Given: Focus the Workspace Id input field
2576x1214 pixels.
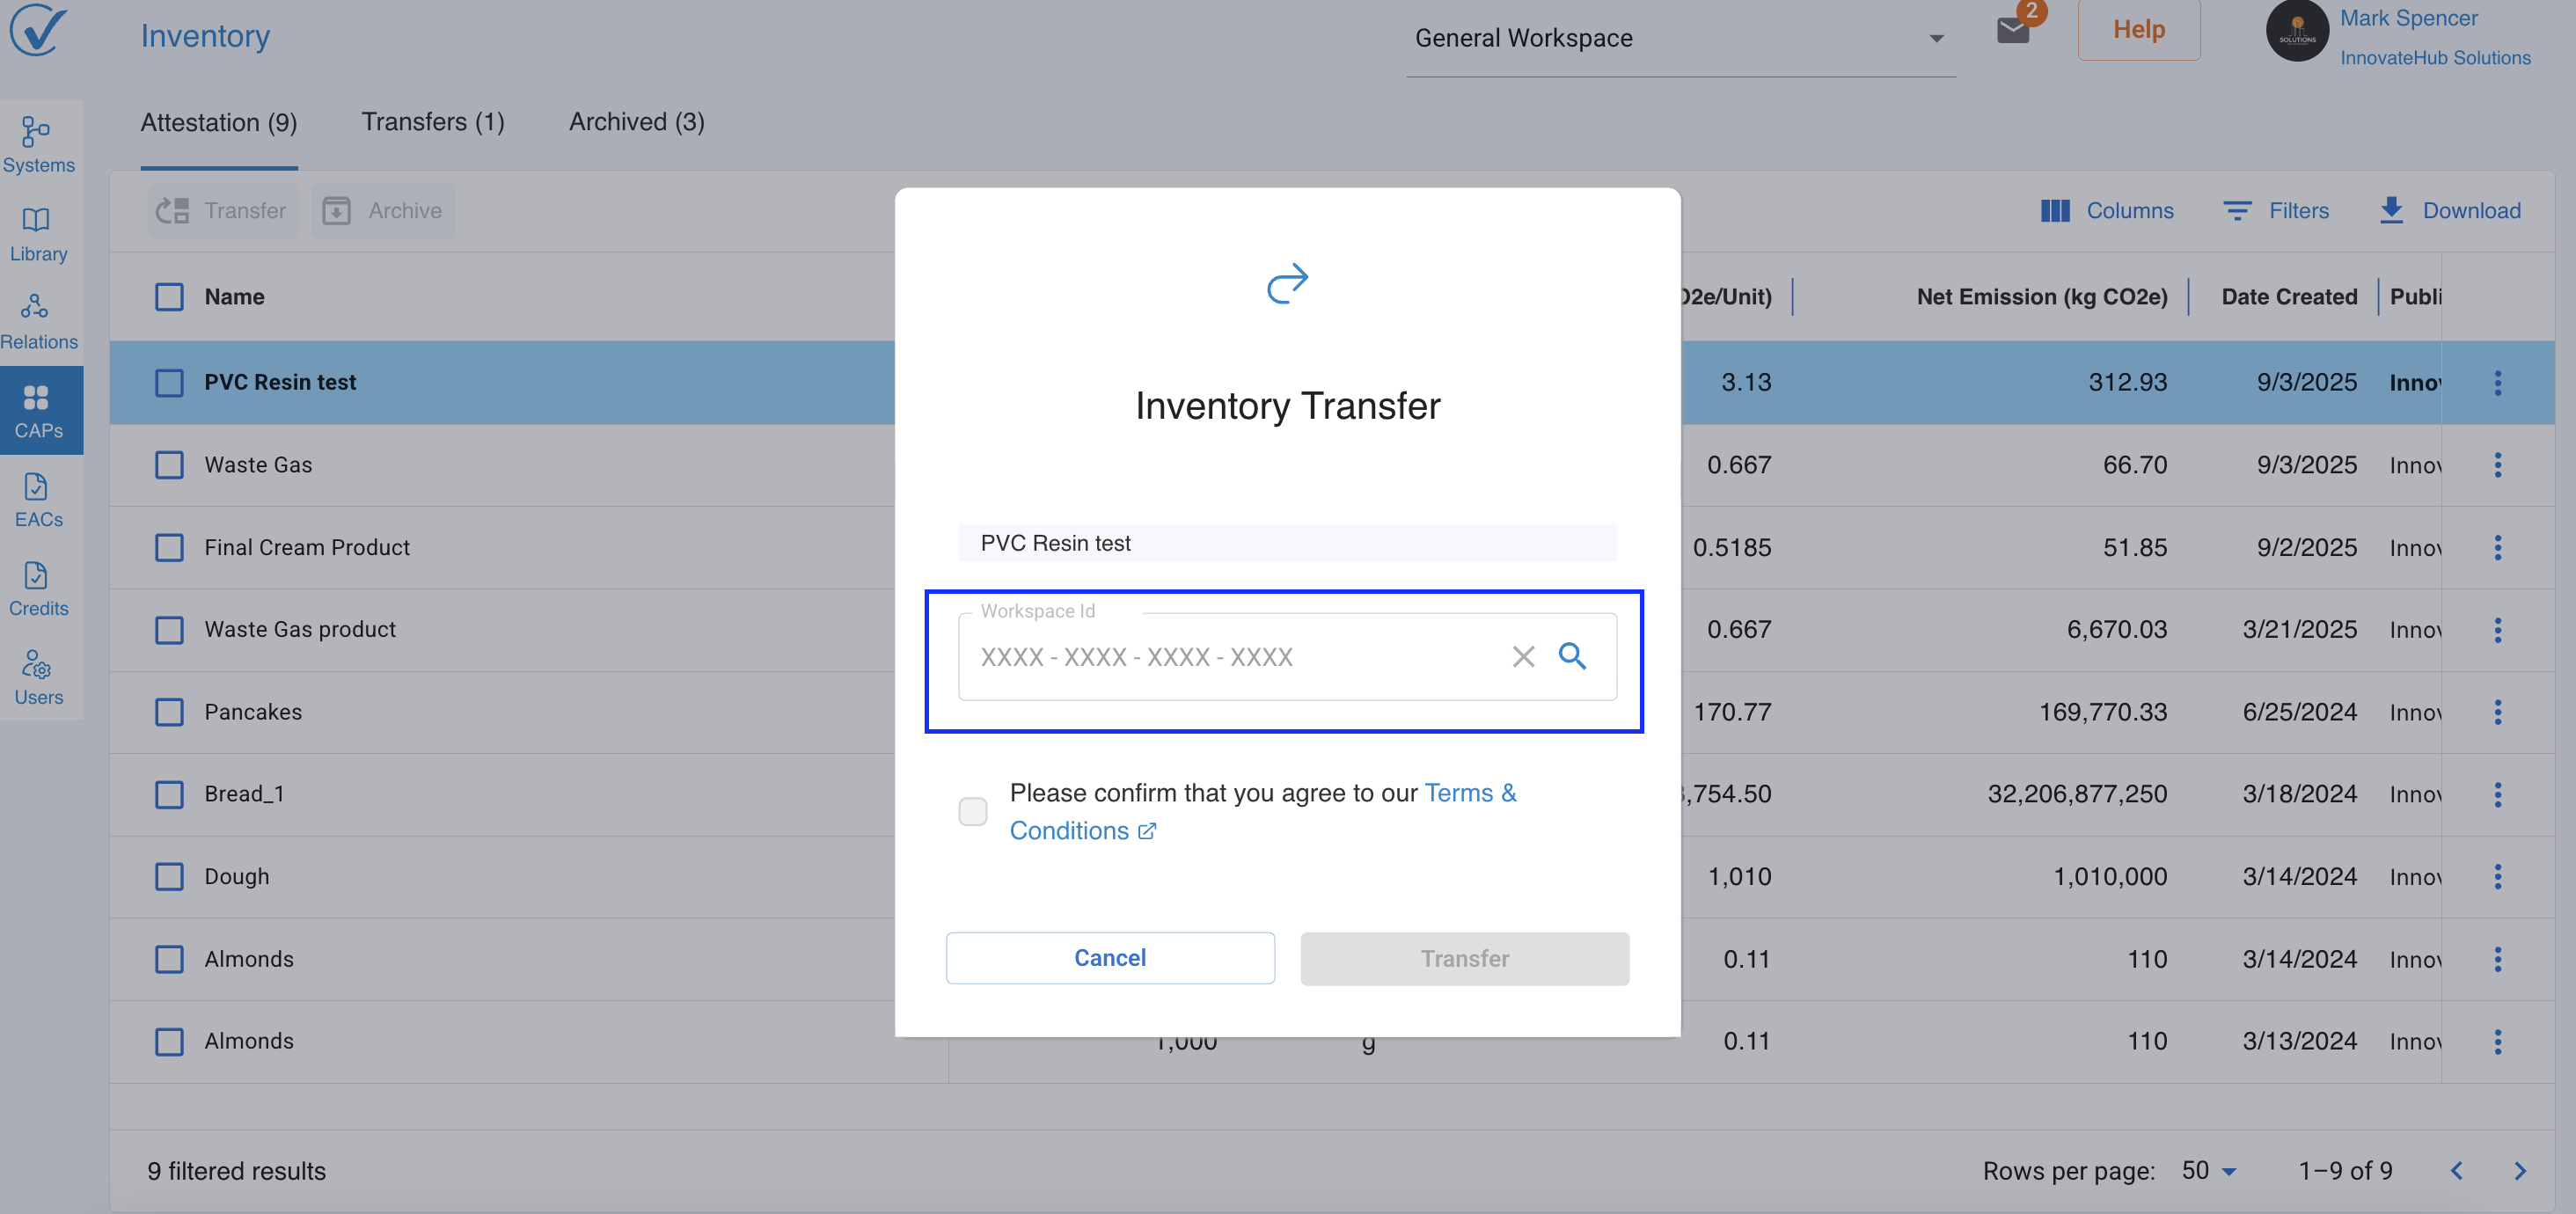Looking at the screenshot, I should 1230,657.
